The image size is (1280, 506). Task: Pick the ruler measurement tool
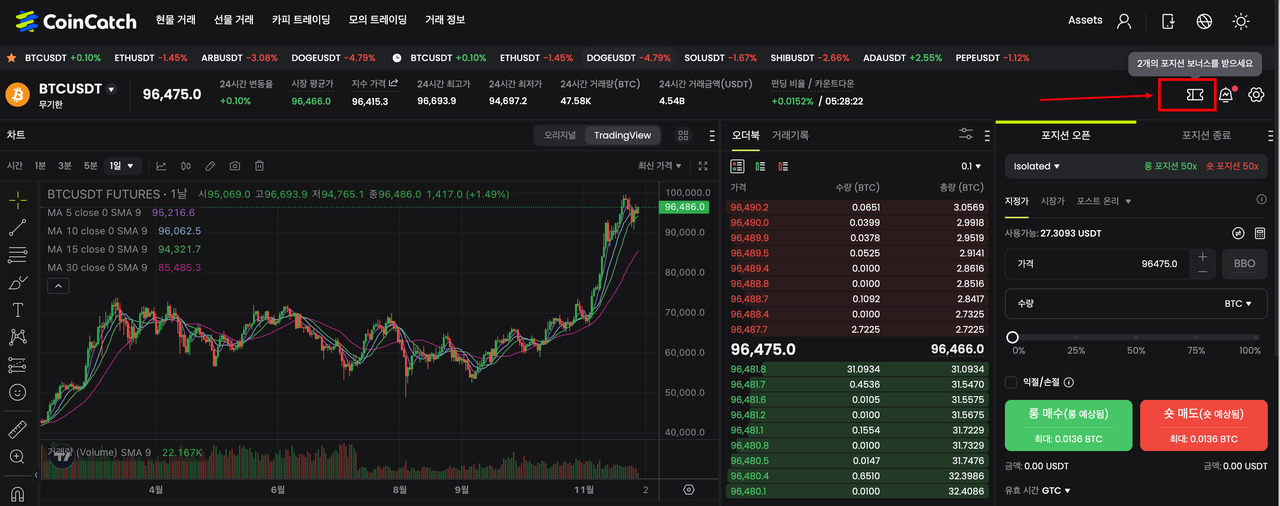pyautogui.click(x=17, y=430)
